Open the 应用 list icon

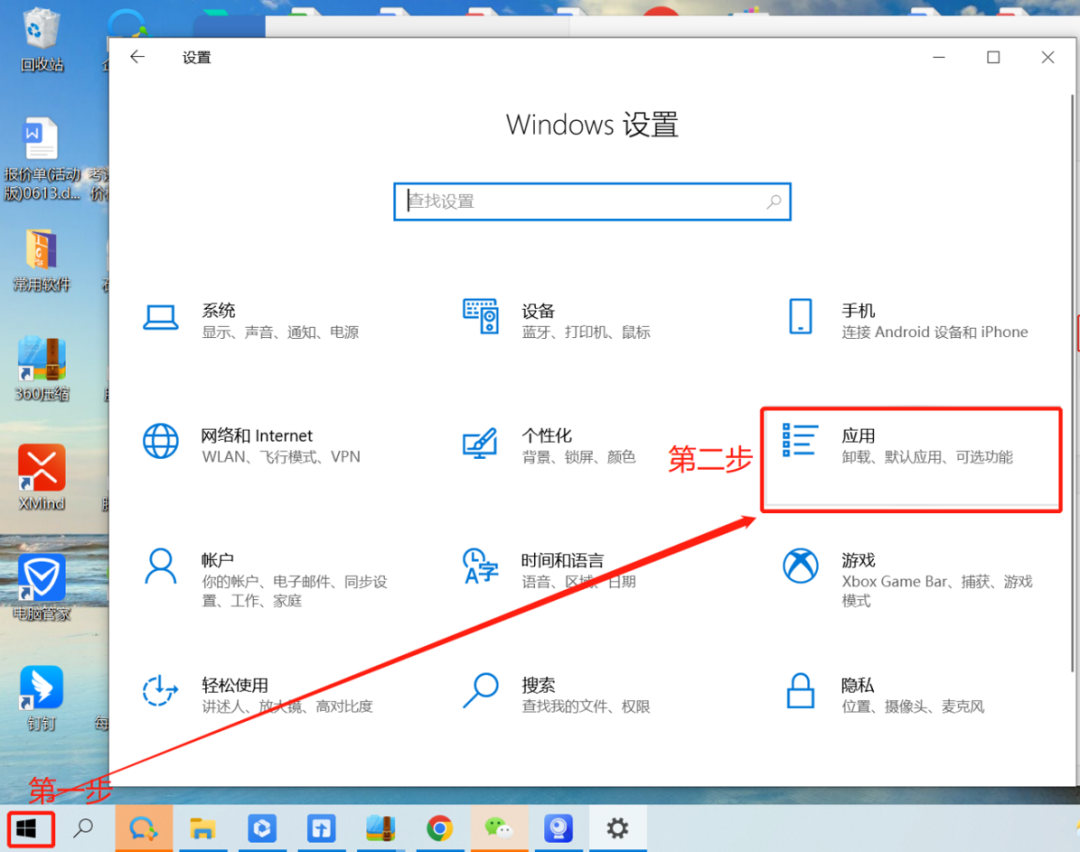[800, 441]
